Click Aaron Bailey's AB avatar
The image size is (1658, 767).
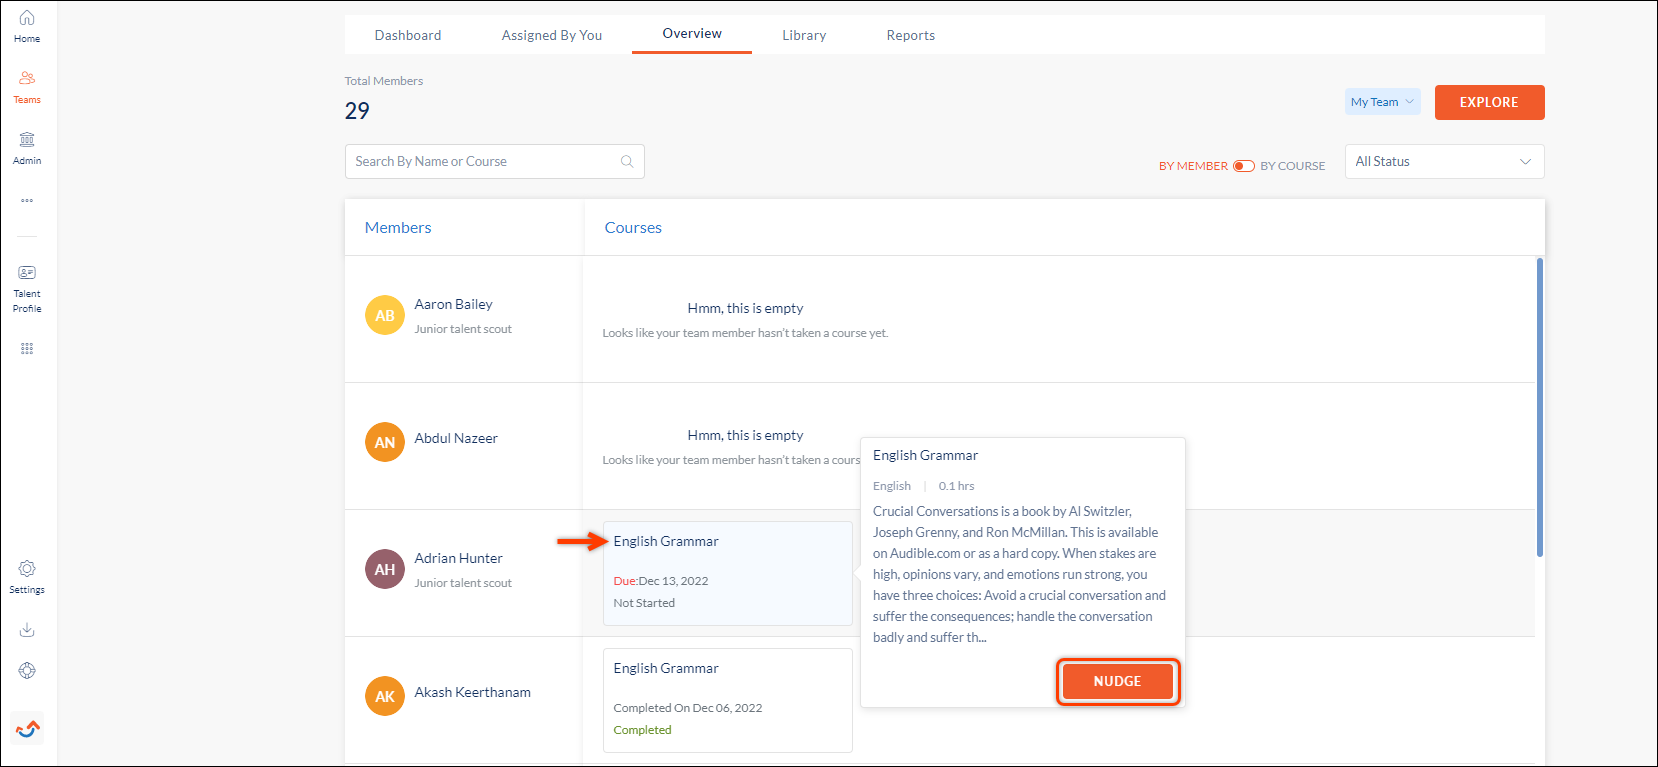[x=385, y=315]
